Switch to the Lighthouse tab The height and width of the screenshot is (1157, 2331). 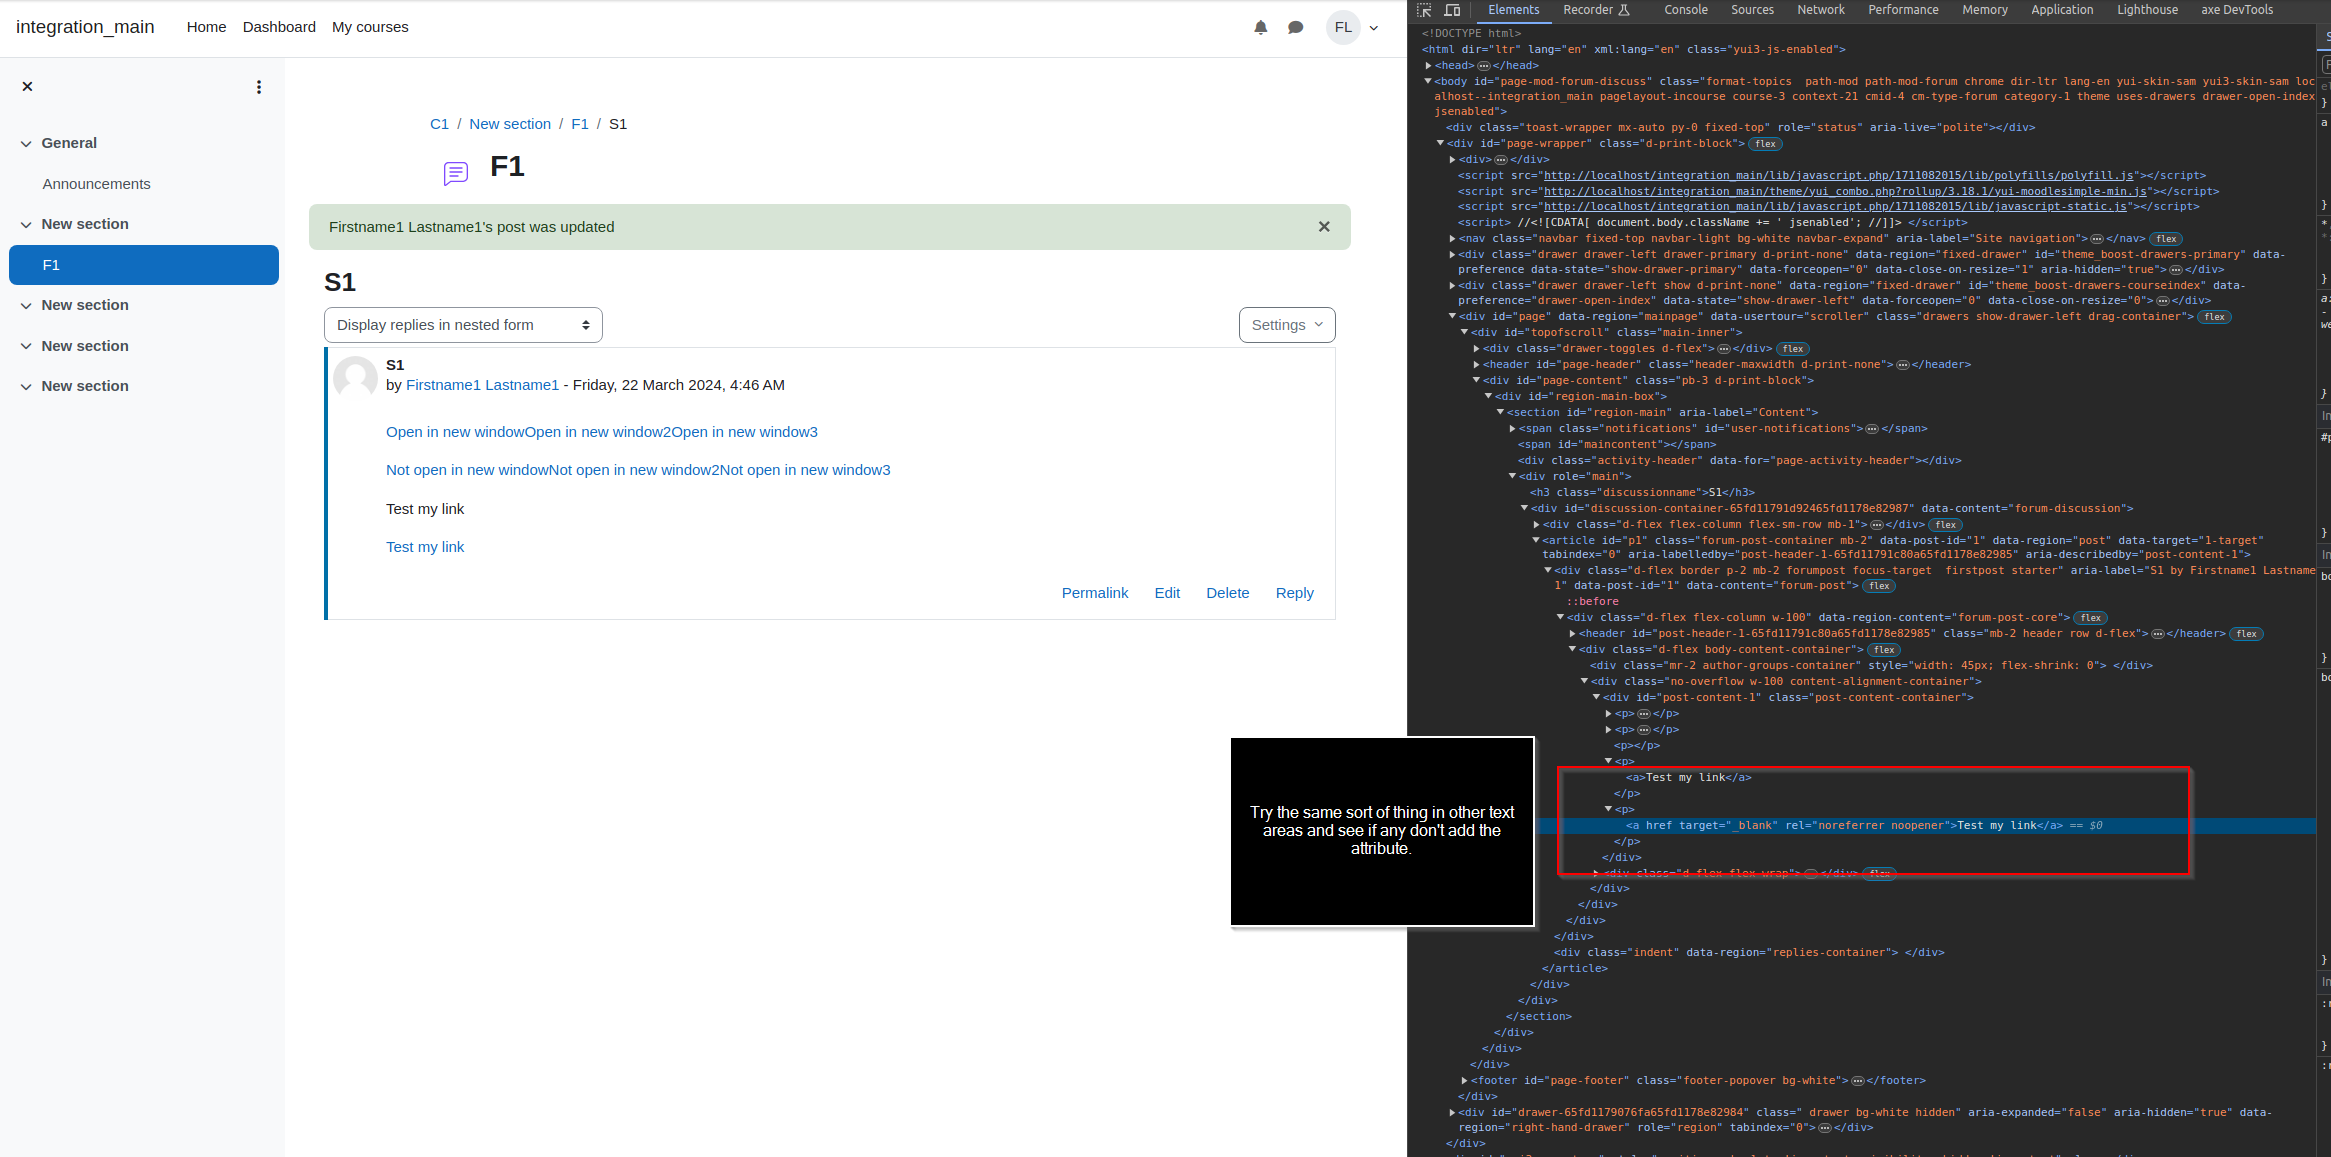pos(2147,10)
